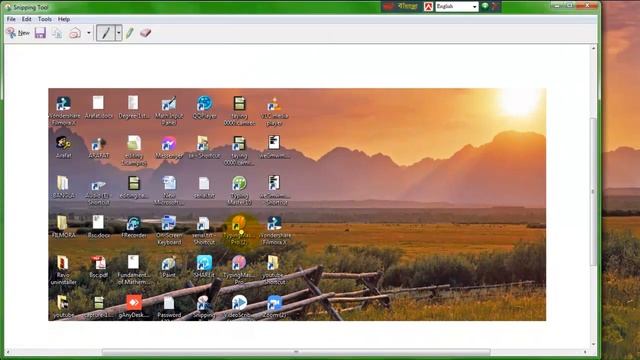Open the Send Snip dropdown arrow
Viewport: 640px width, 360px height.
pyautogui.click(x=89, y=33)
